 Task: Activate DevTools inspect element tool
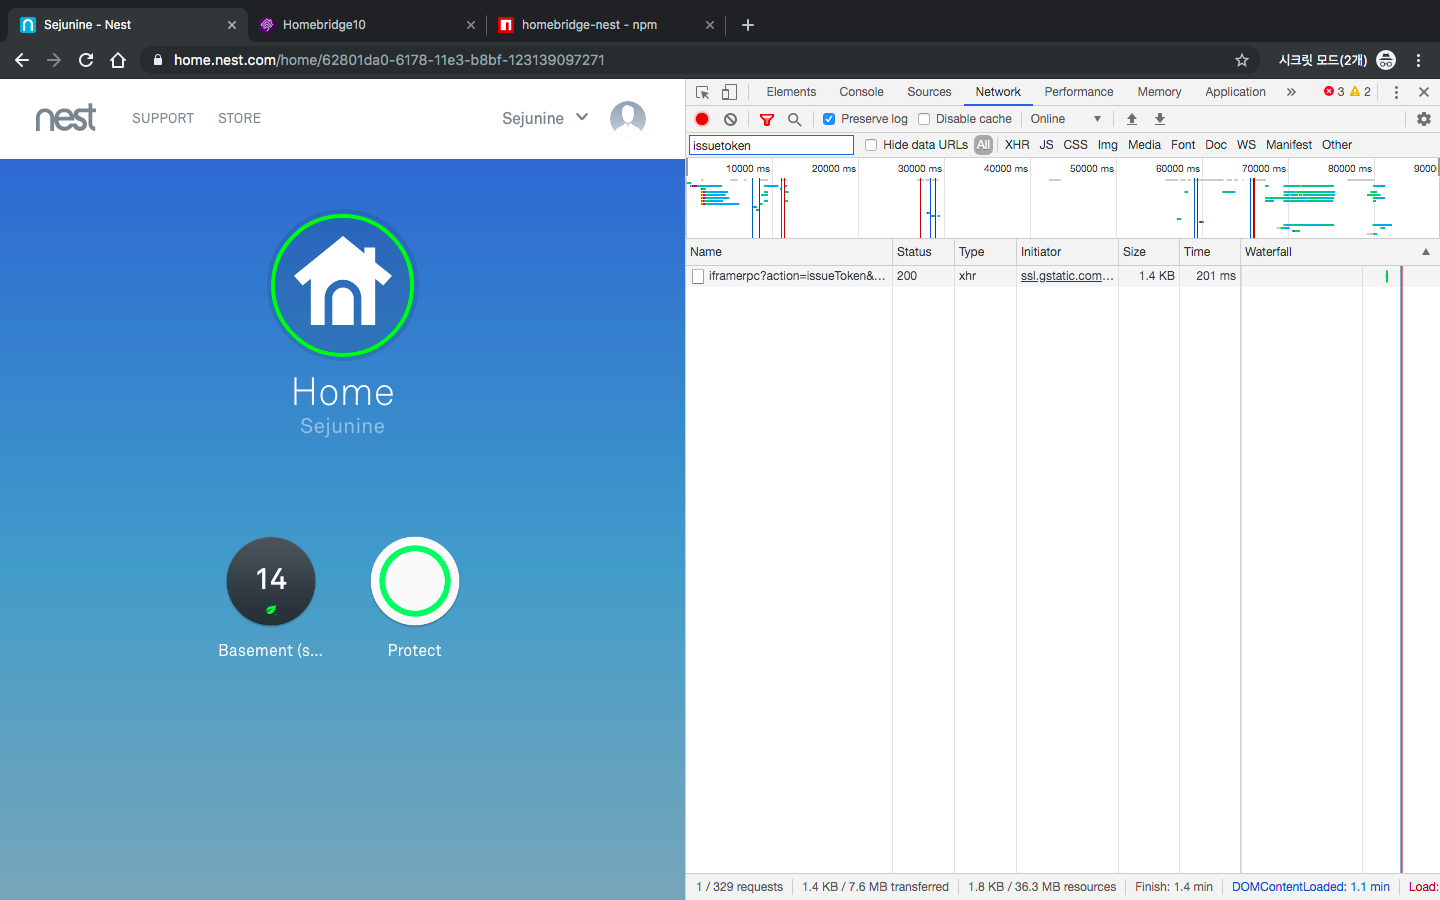(x=703, y=92)
